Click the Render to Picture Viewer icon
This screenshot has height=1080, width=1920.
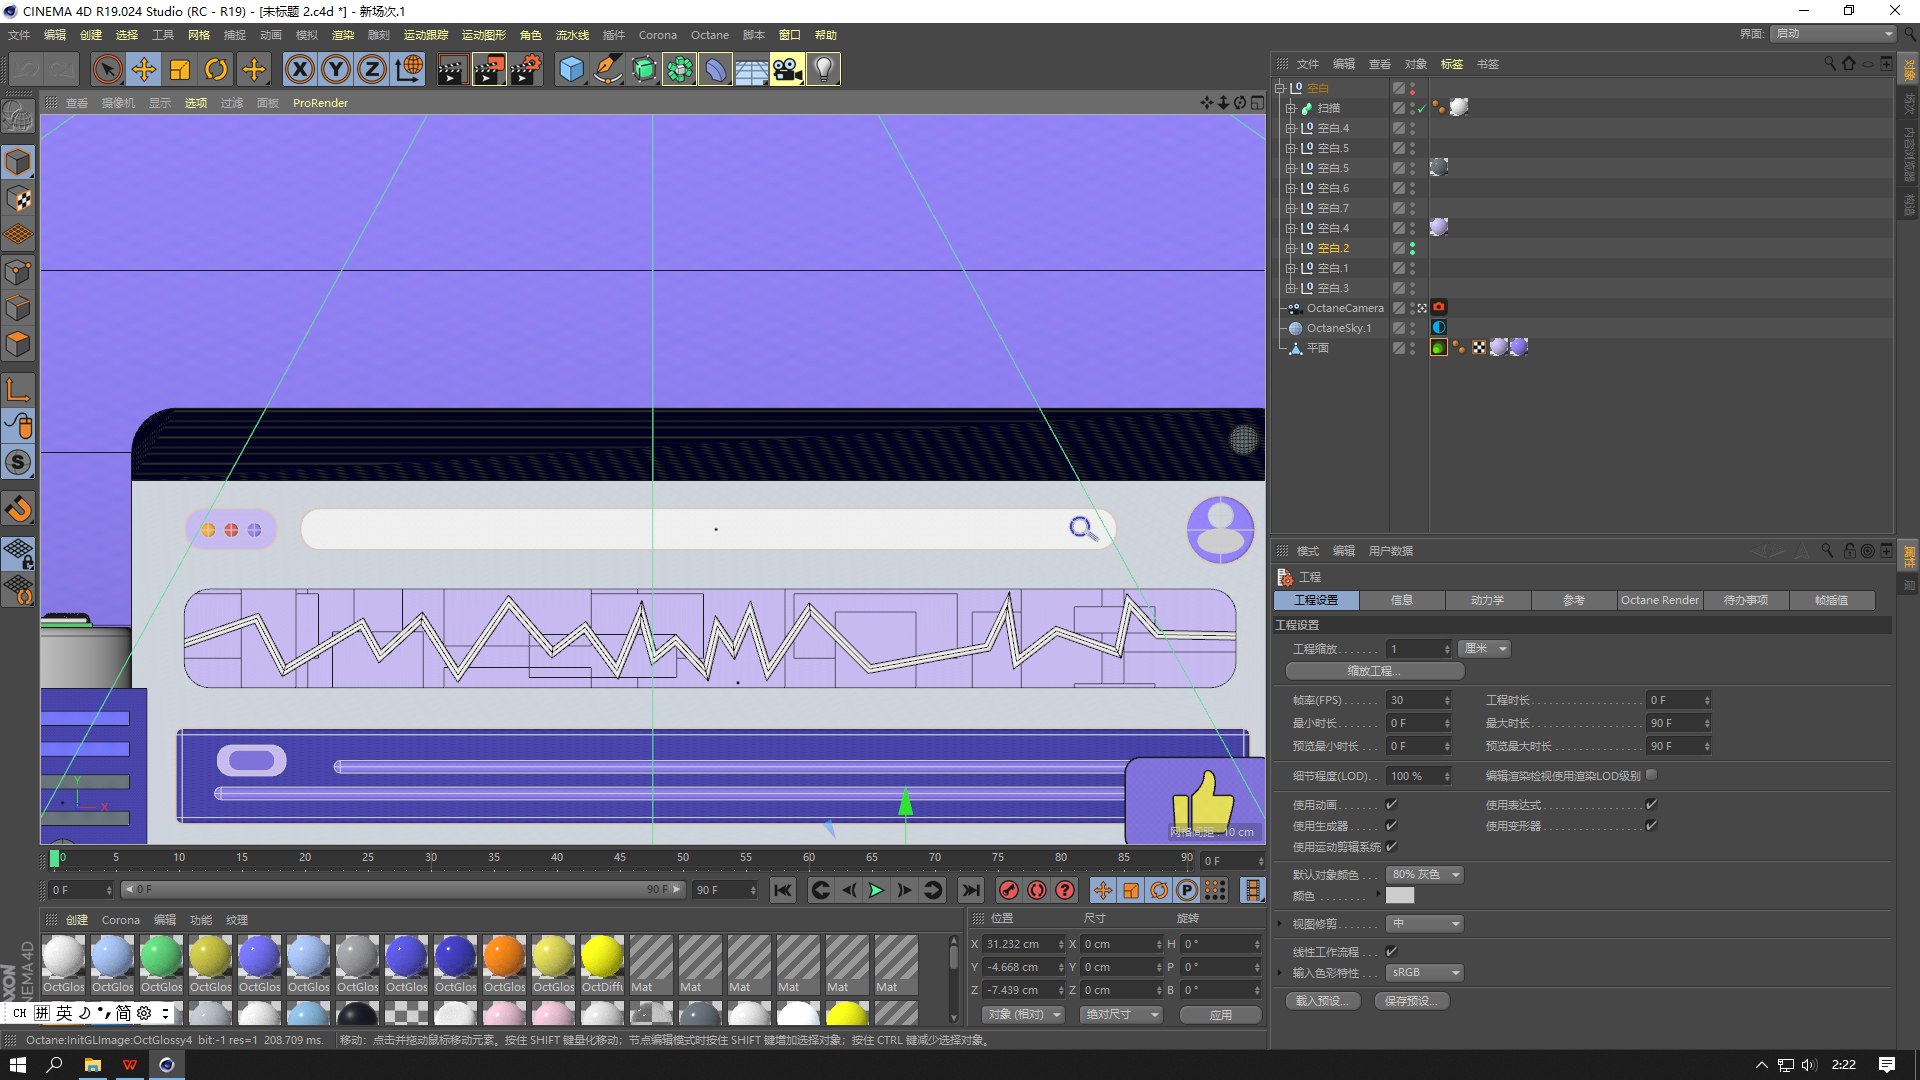point(489,70)
